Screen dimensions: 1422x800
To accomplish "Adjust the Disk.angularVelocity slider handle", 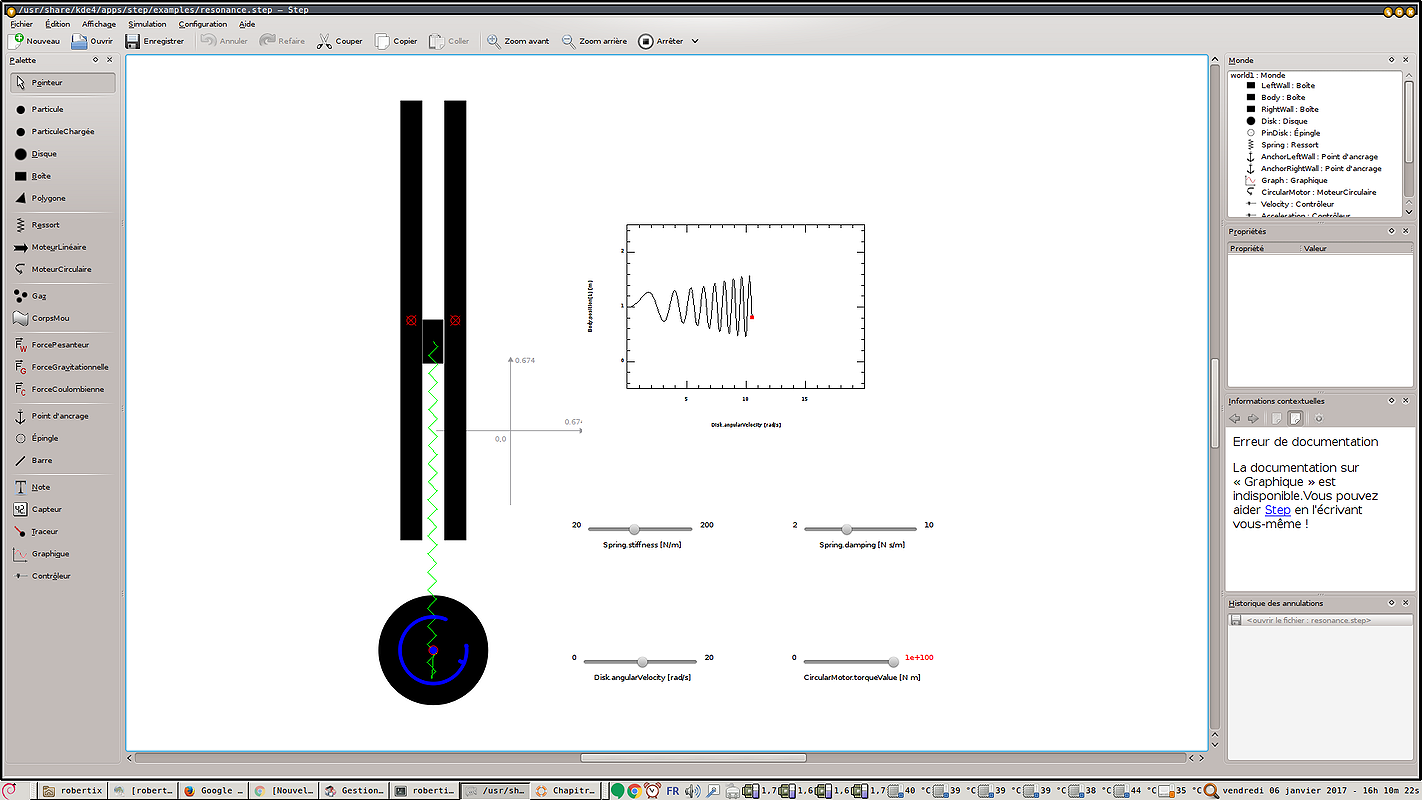I will (x=642, y=662).
